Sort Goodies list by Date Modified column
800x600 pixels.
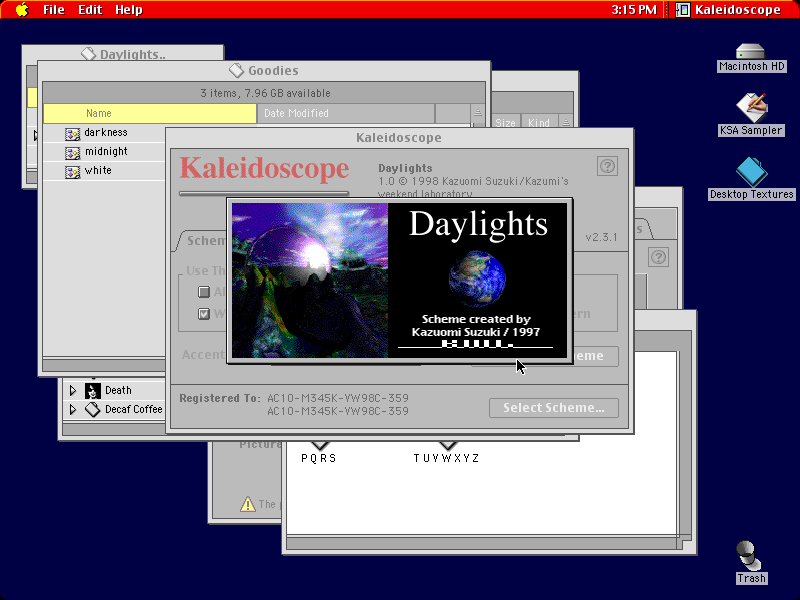[346, 113]
